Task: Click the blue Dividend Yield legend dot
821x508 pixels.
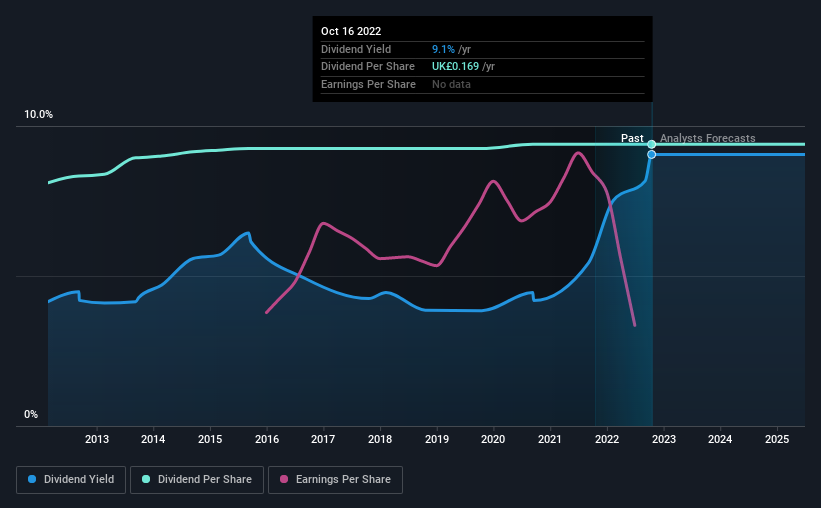Action: pos(32,479)
